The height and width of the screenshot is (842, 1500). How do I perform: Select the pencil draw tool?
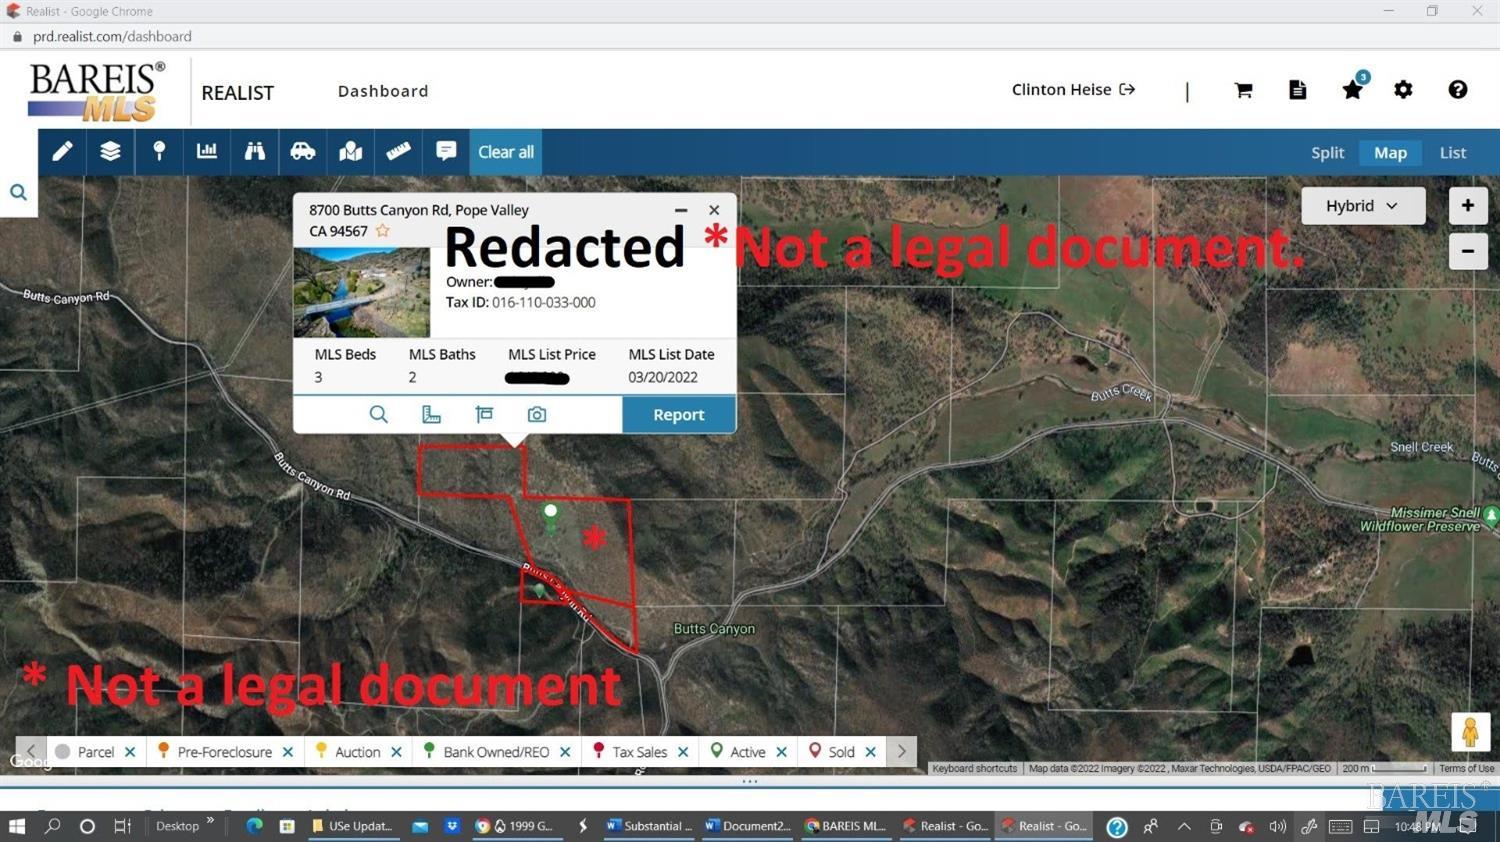(x=62, y=151)
